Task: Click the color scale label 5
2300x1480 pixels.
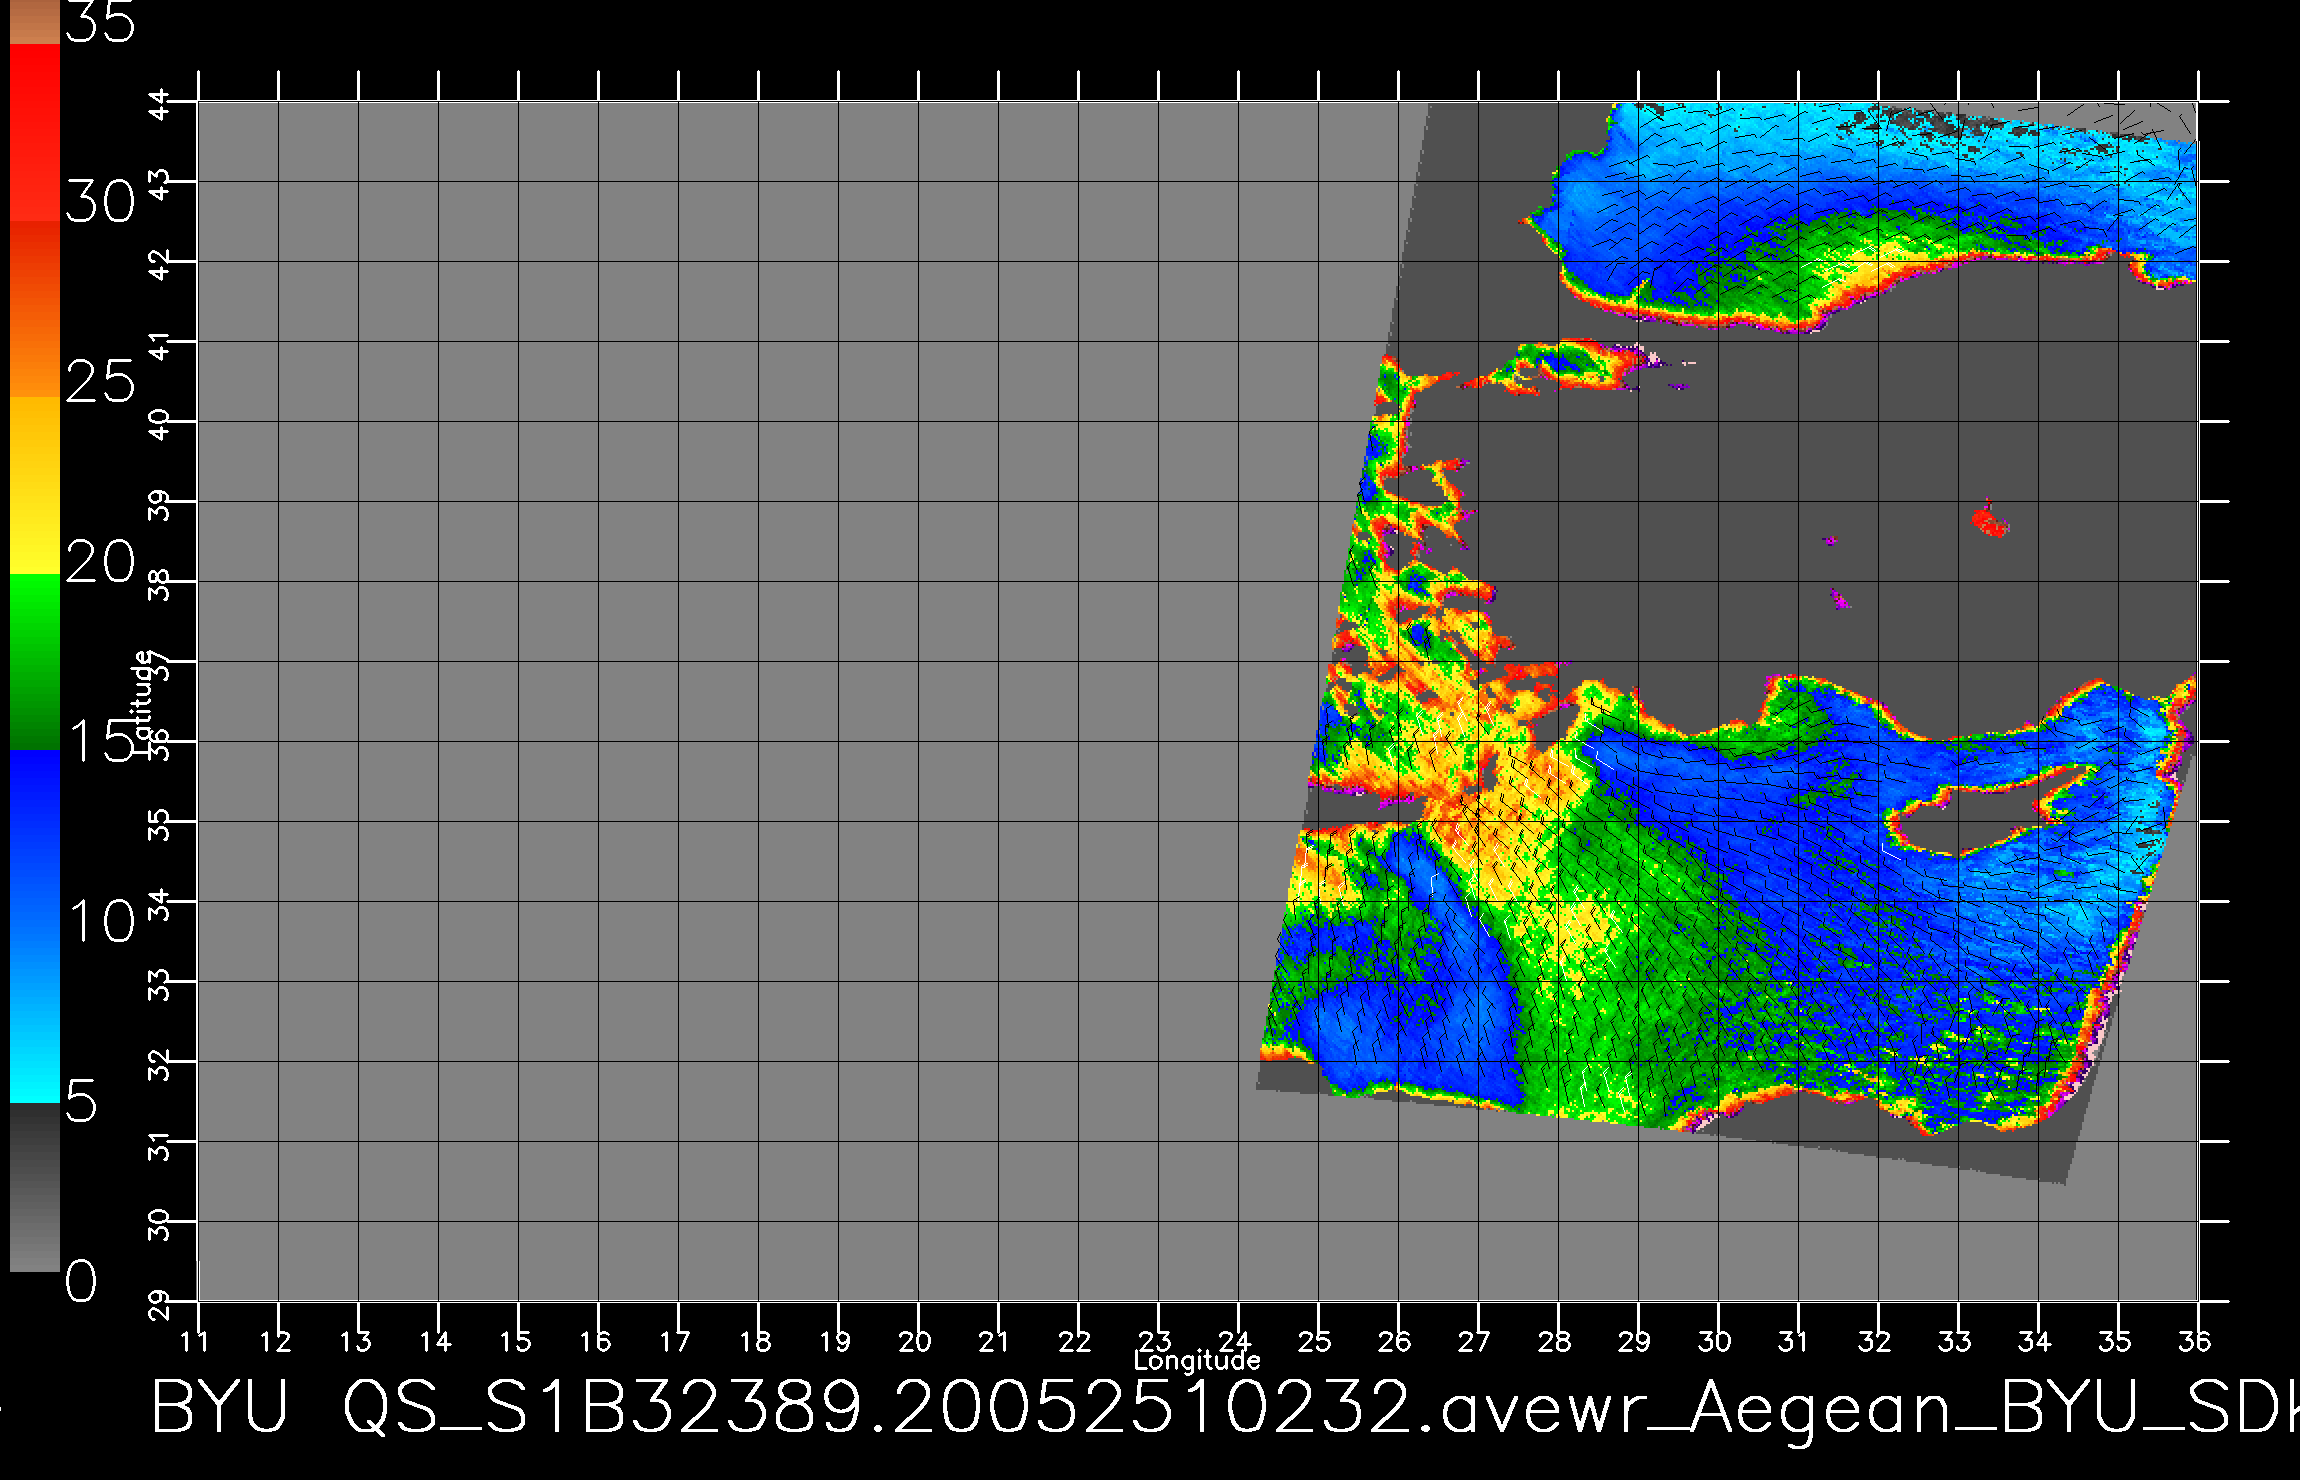Action: point(82,1101)
